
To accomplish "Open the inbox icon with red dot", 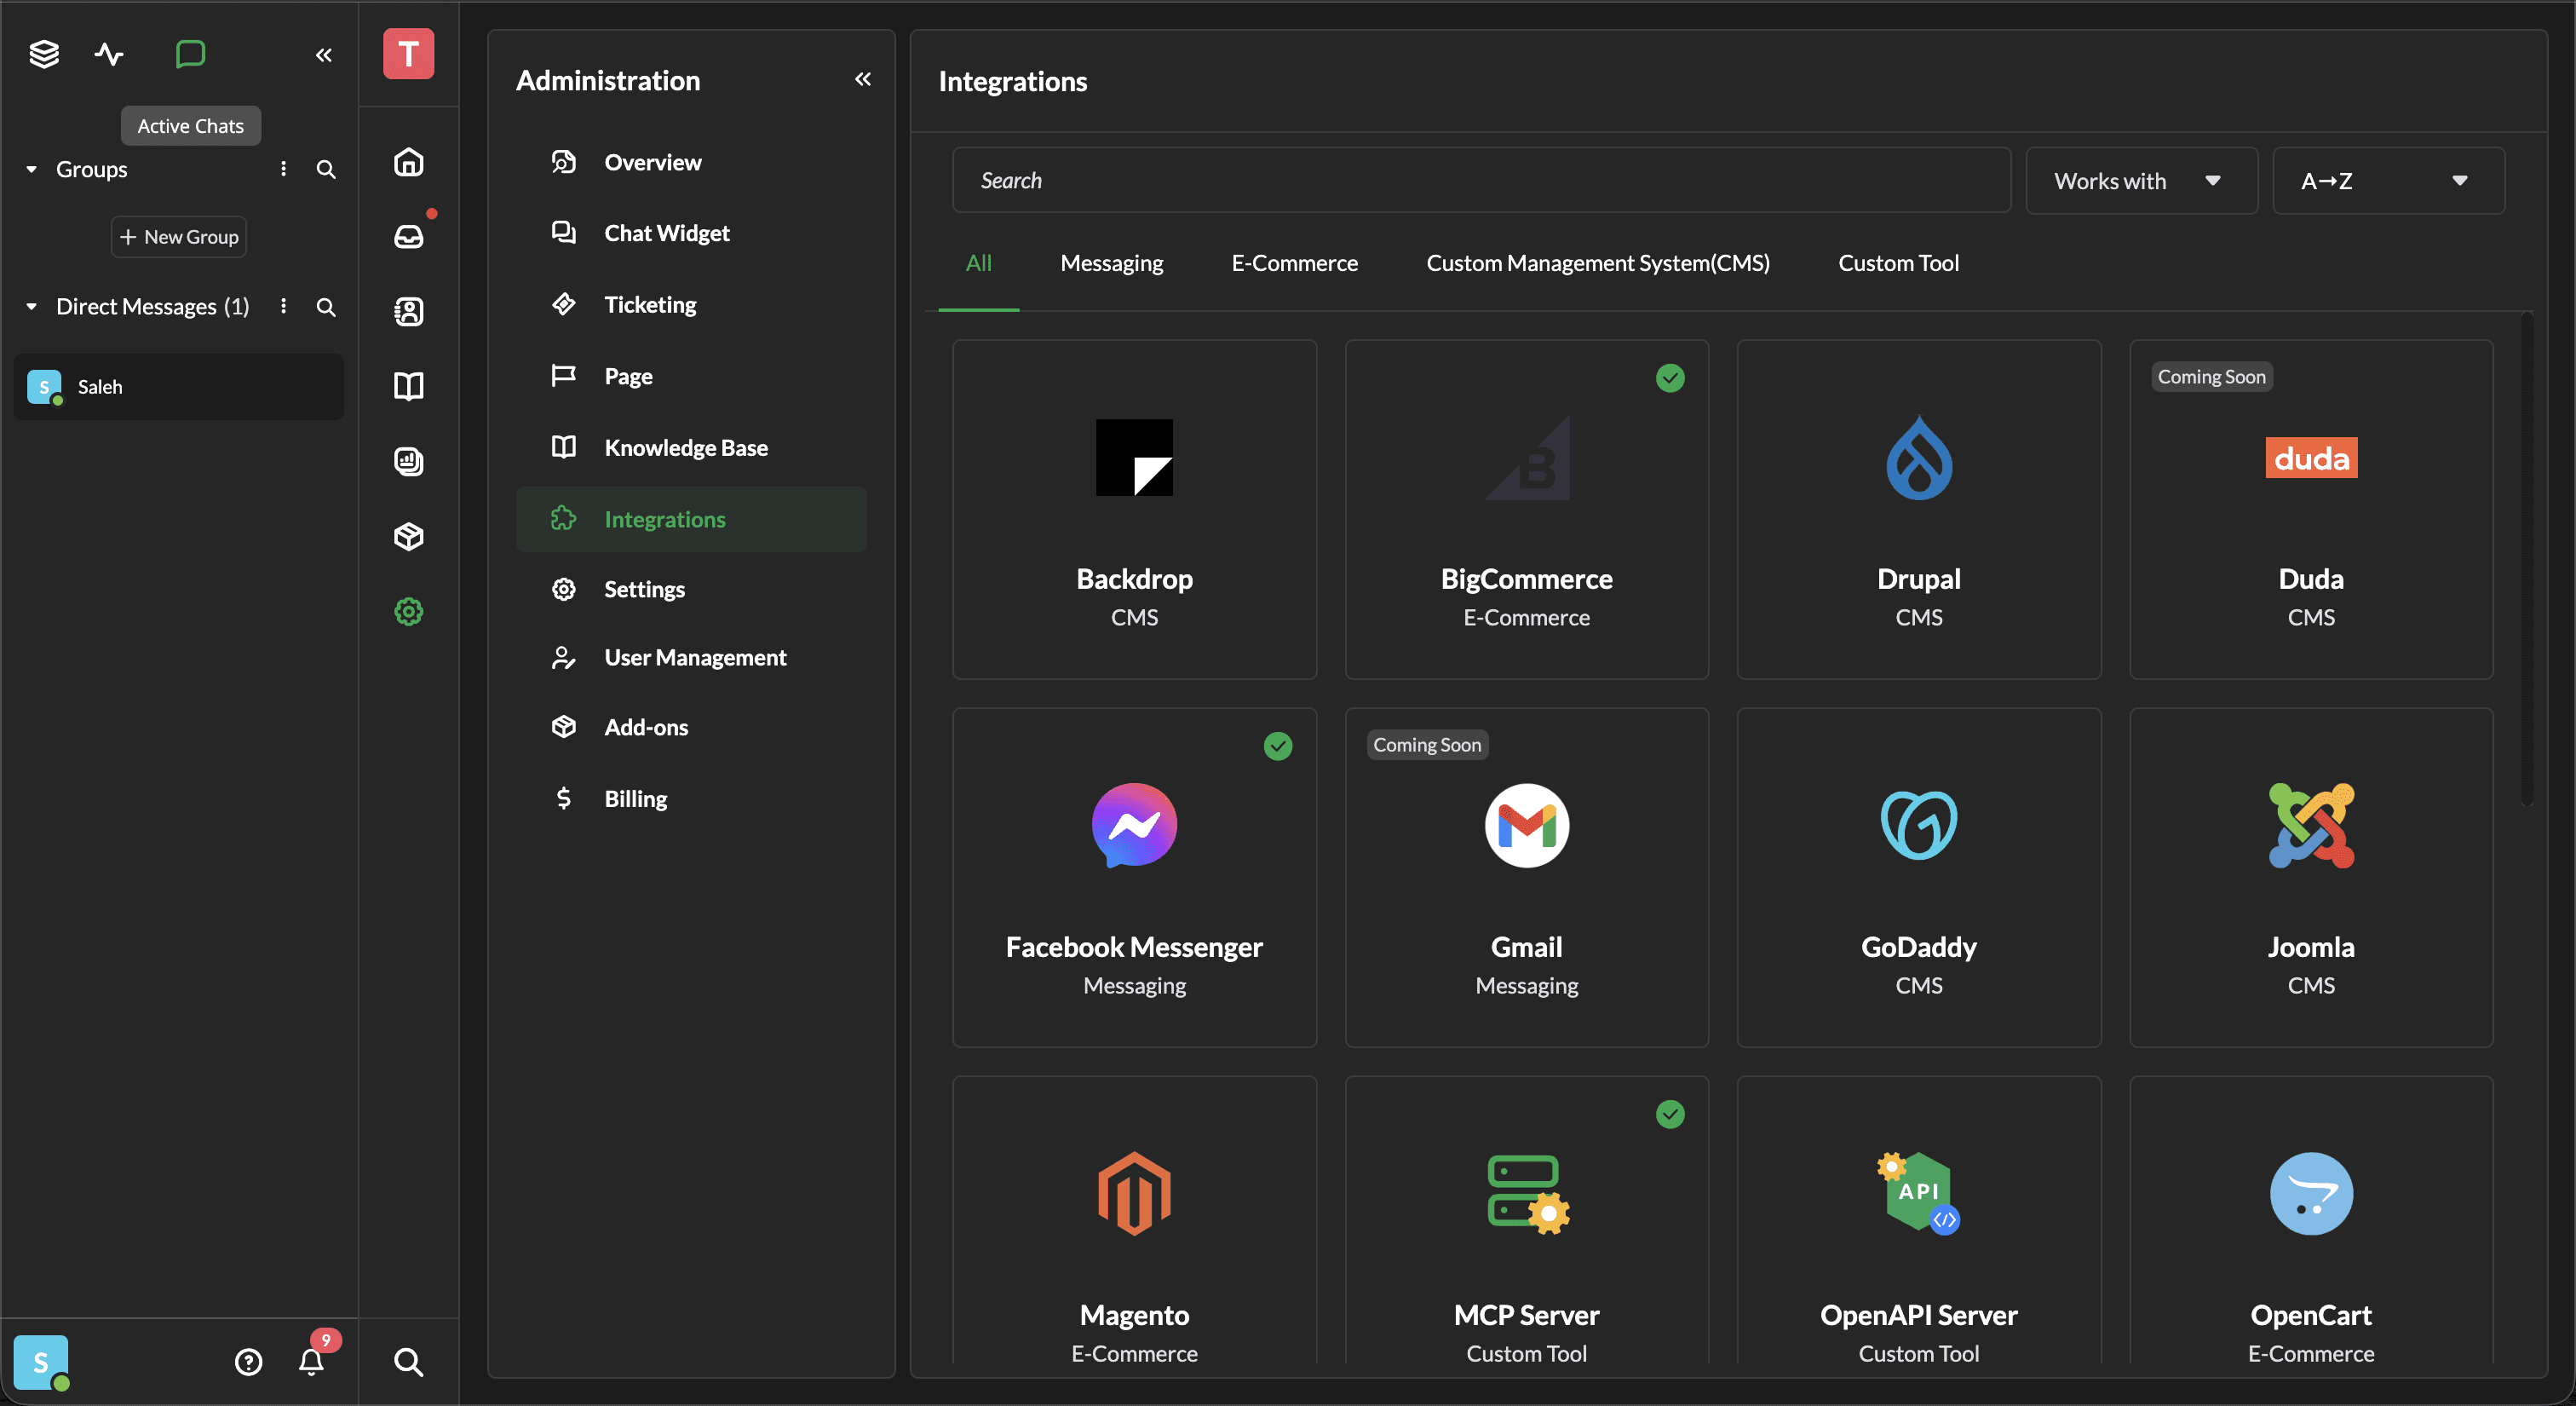I will (408, 237).
